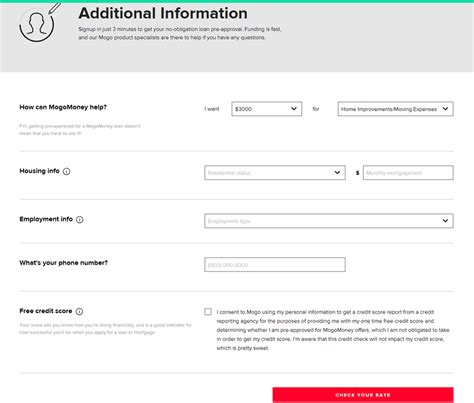
Task: Click the What's your phone number label
Action: point(63,263)
